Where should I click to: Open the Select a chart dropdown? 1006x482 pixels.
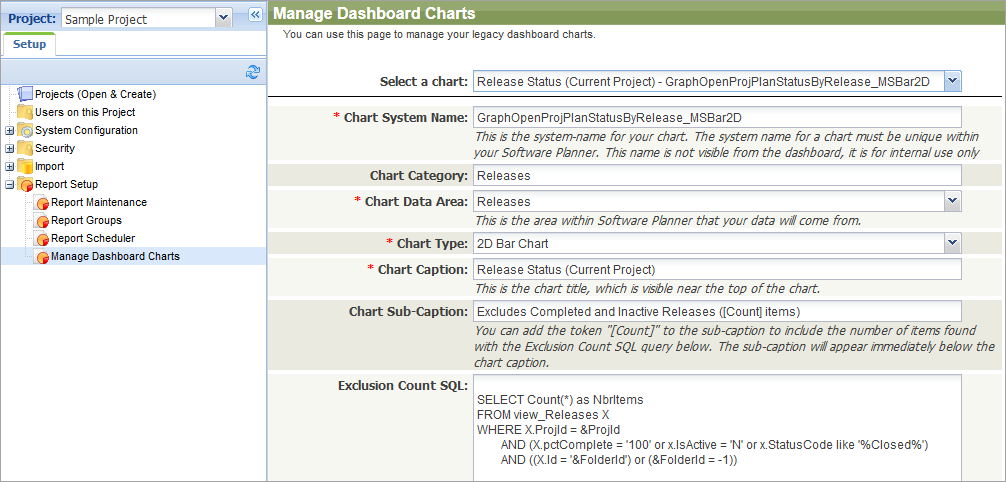[x=952, y=81]
